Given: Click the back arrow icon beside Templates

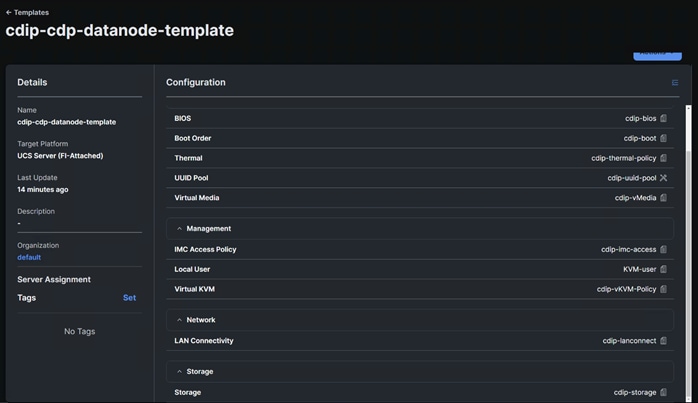Looking at the screenshot, I should coord(8,12).
